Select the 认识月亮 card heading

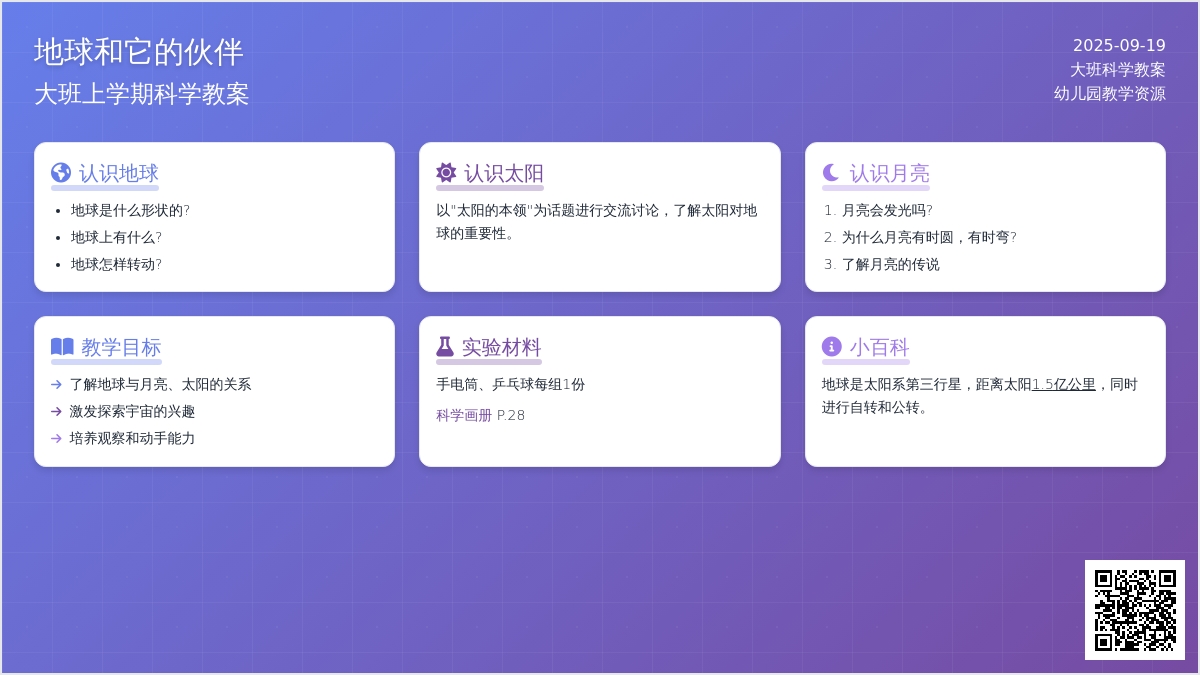coord(889,173)
